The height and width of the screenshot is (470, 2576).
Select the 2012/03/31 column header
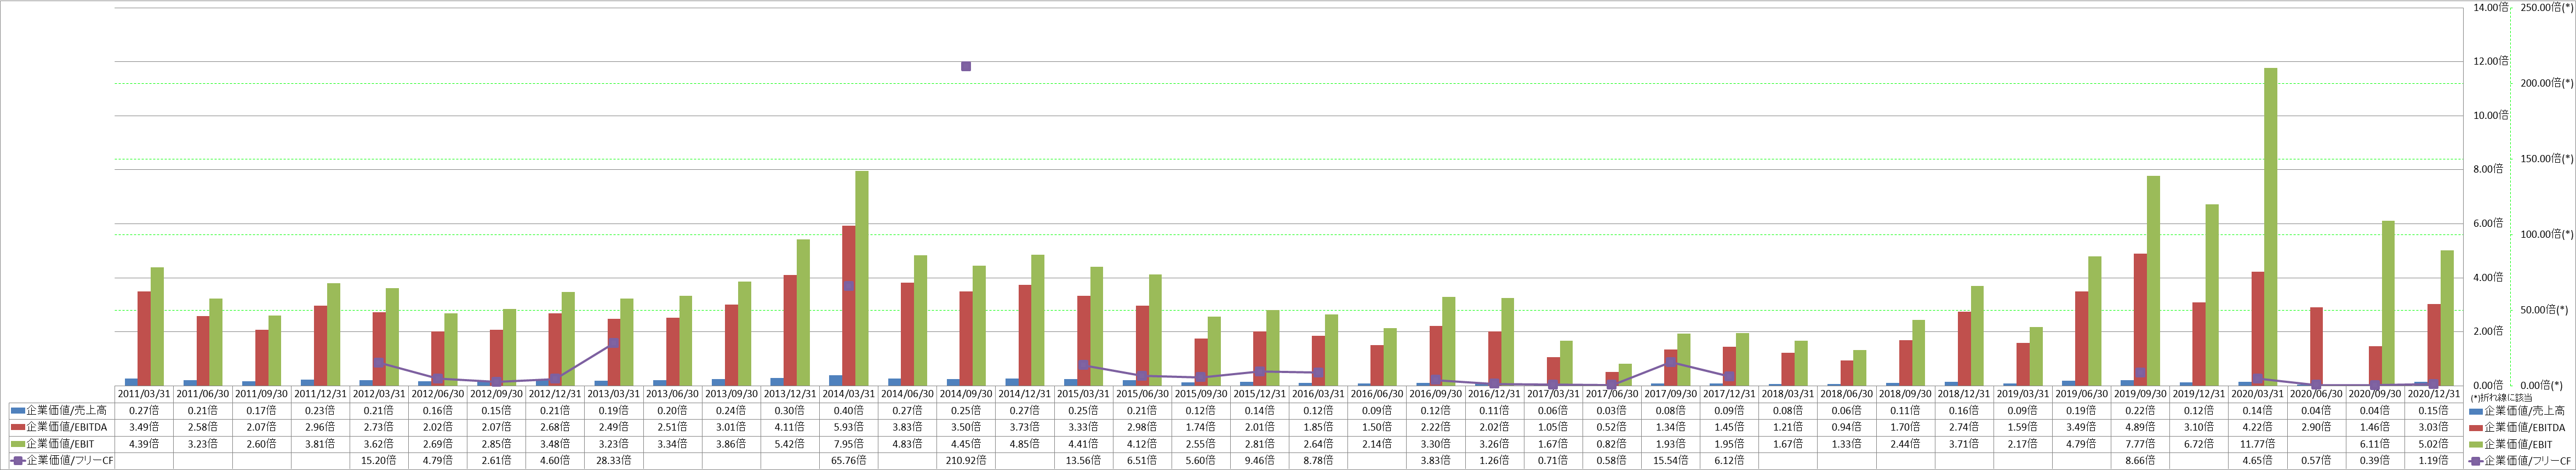pyautogui.click(x=380, y=394)
